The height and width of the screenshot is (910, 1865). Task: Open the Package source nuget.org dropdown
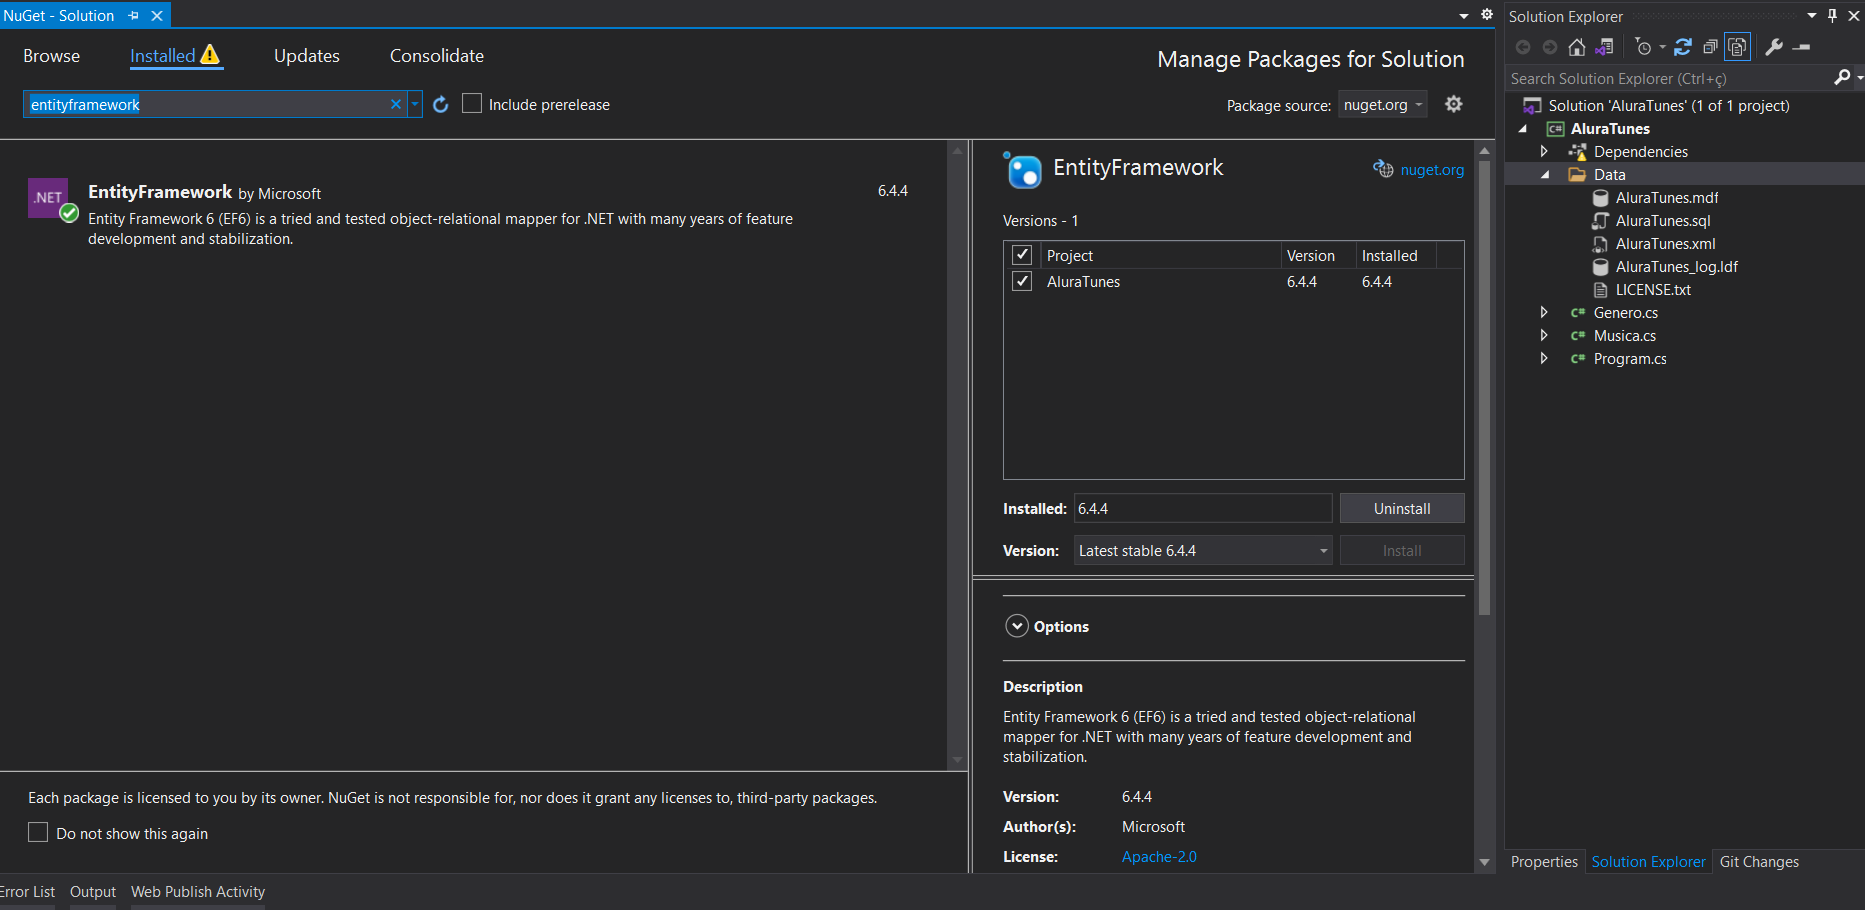[x=1383, y=105]
